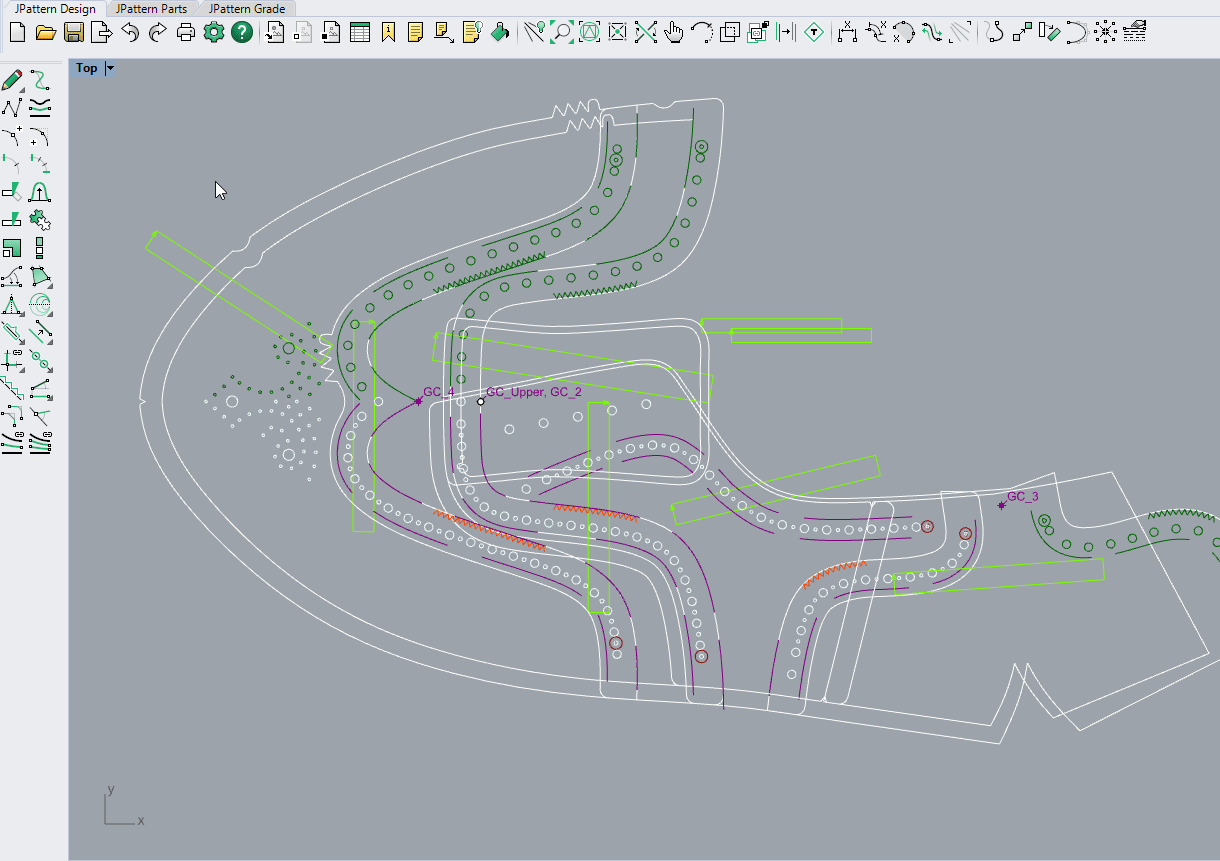Screen dimensions: 1220x861
Task: Select the pan hand tool
Action: tap(674, 33)
